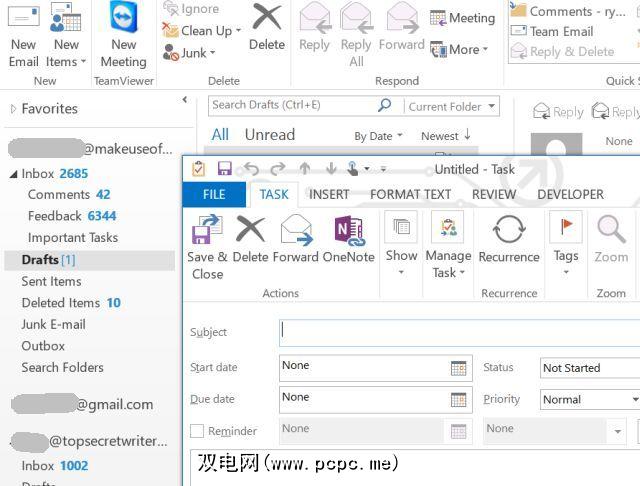The width and height of the screenshot is (640, 486).
Task: Open the Current Folder scope dropdown
Action: coord(451,107)
